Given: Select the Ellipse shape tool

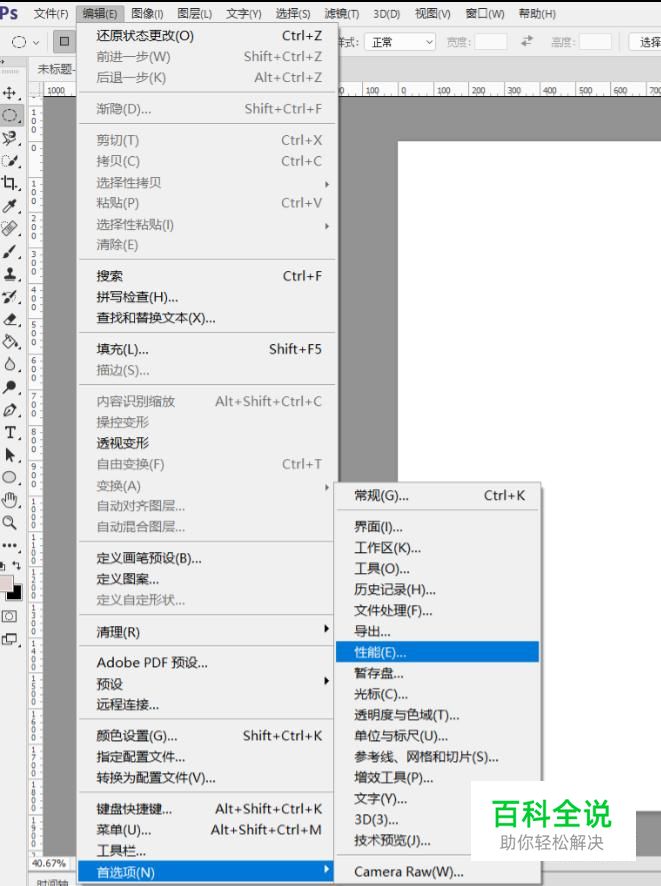Looking at the screenshot, I should click(10, 477).
